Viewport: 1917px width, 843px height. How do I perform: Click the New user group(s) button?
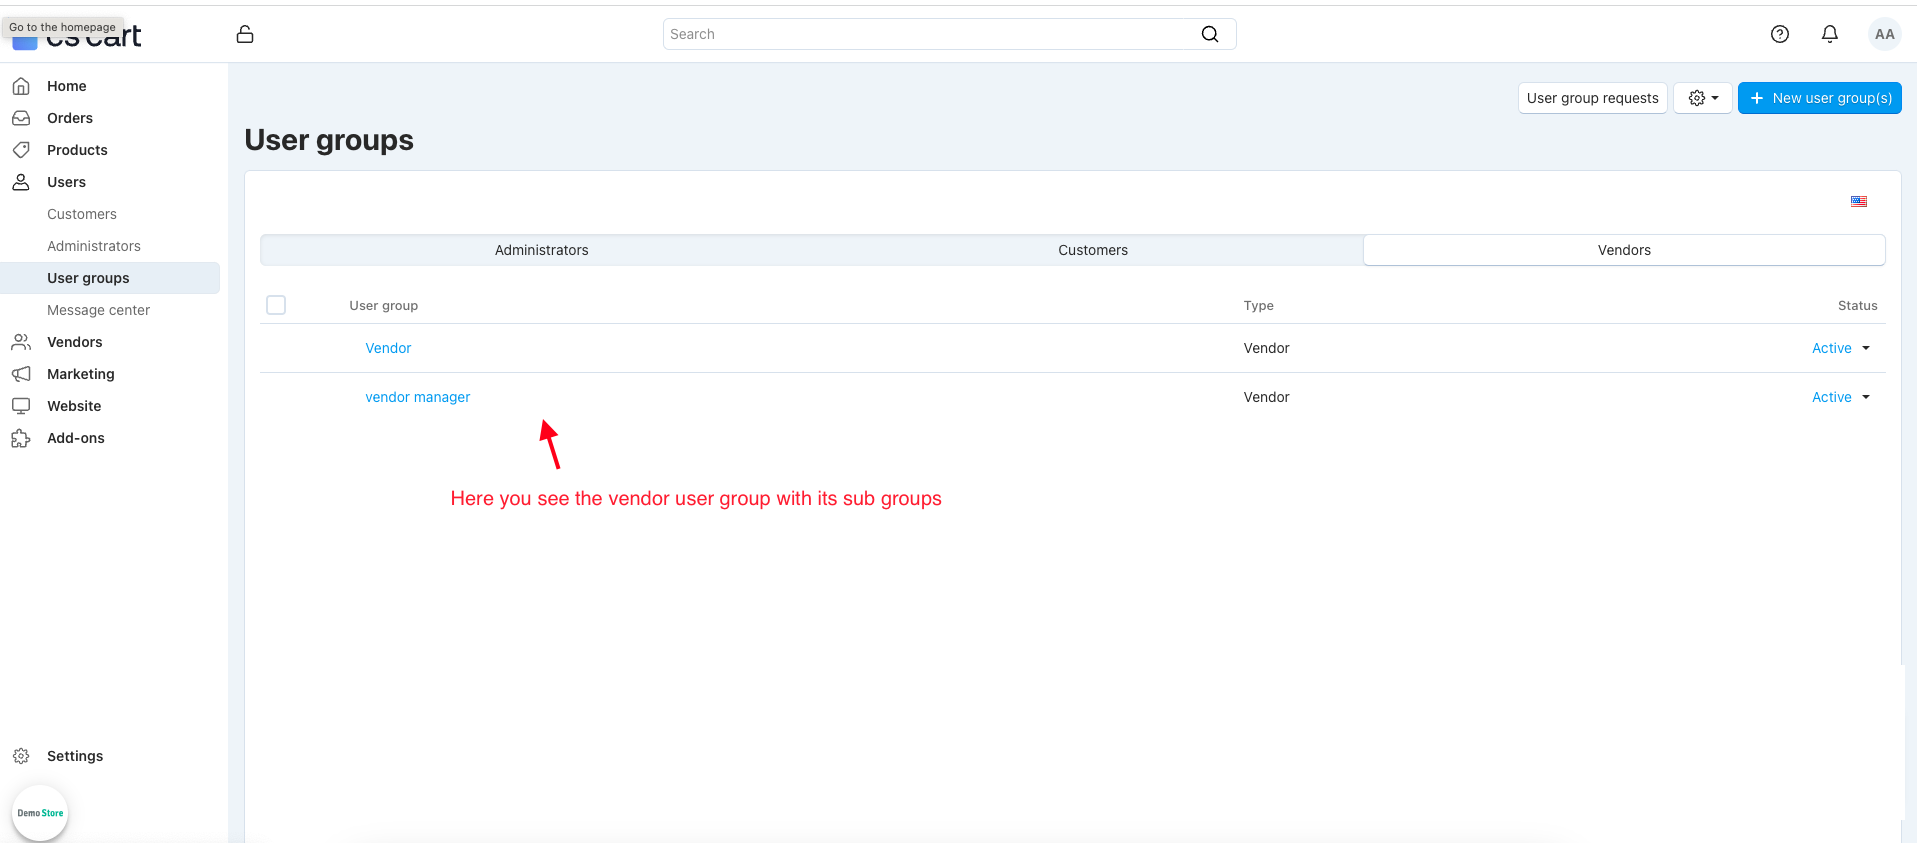click(1819, 98)
